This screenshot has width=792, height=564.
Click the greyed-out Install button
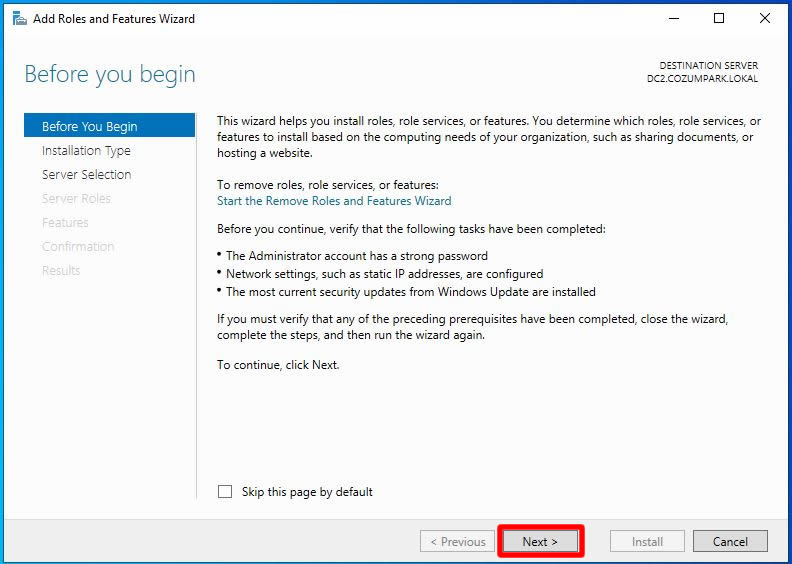[647, 541]
